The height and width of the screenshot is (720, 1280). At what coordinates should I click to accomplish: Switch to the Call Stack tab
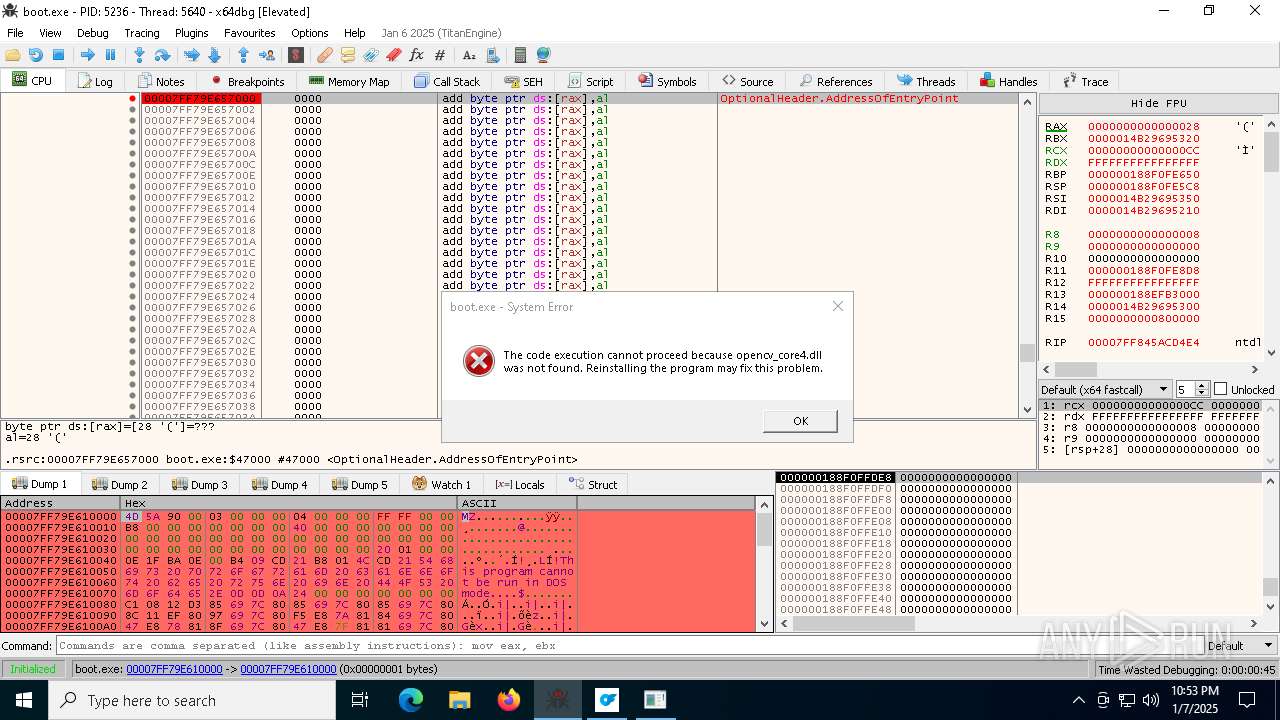click(446, 81)
